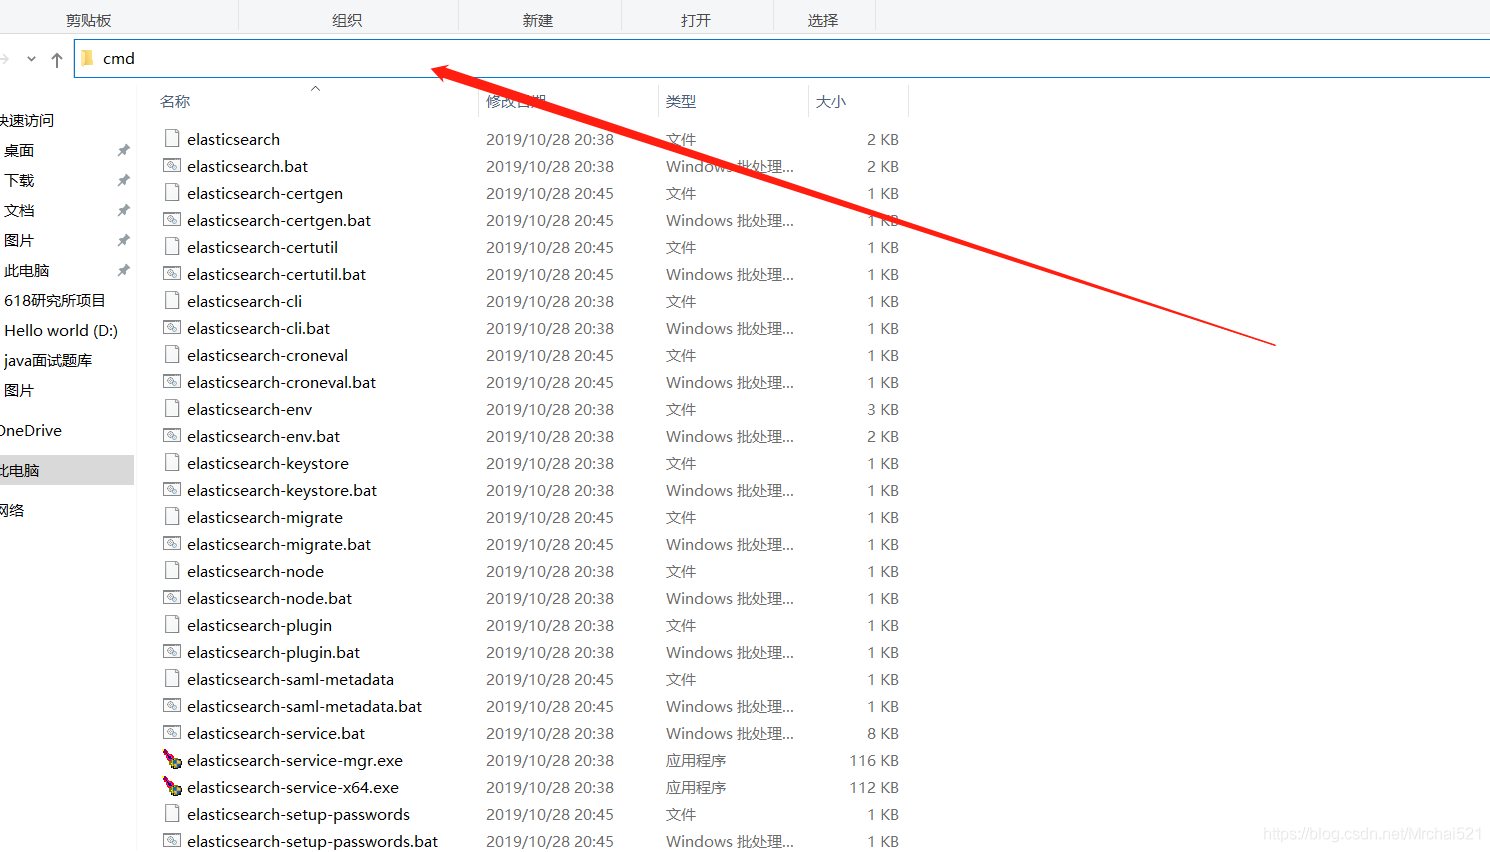Select highlighted 此电脑 in navigation pane
This screenshot has width=1490, height=852.
[x=66, y=470]
